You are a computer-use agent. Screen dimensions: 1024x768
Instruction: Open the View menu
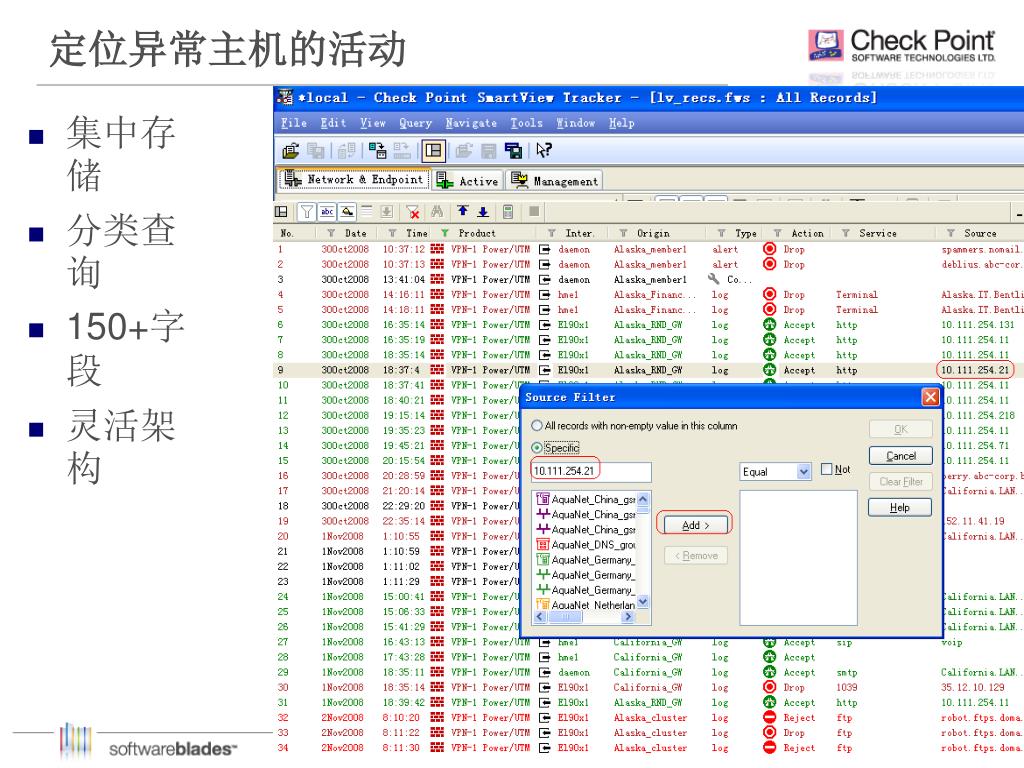[x=373, y=123]
